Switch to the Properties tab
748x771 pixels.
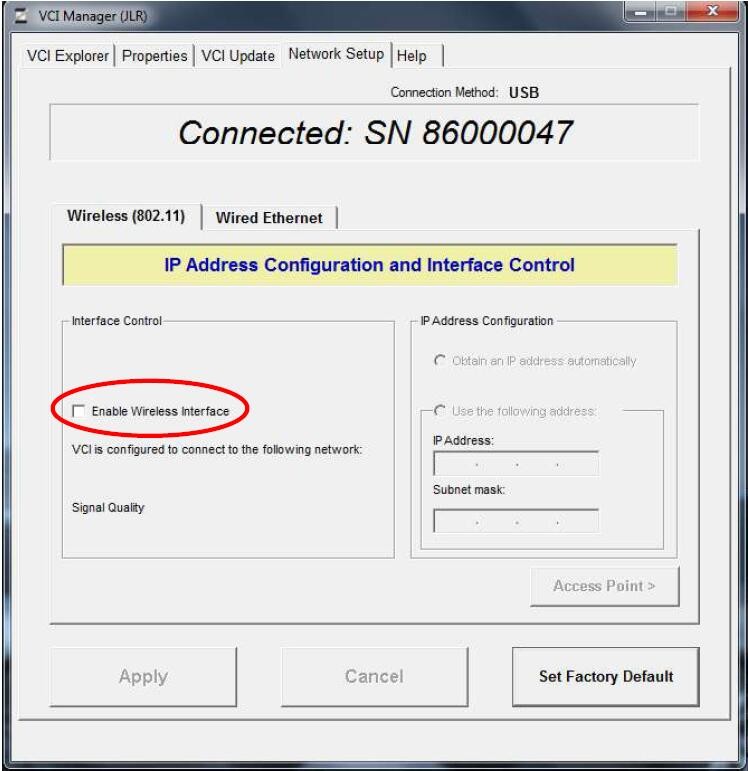coord(154,56)
